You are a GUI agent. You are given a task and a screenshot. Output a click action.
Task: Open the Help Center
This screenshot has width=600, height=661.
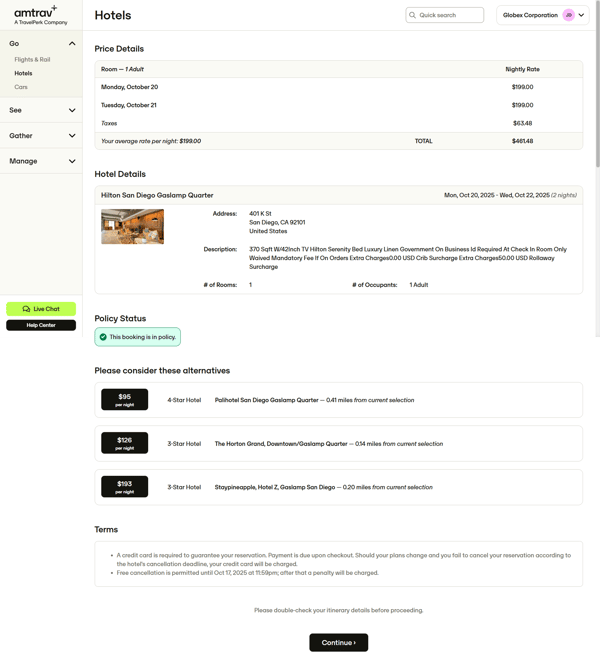(41, 325)
